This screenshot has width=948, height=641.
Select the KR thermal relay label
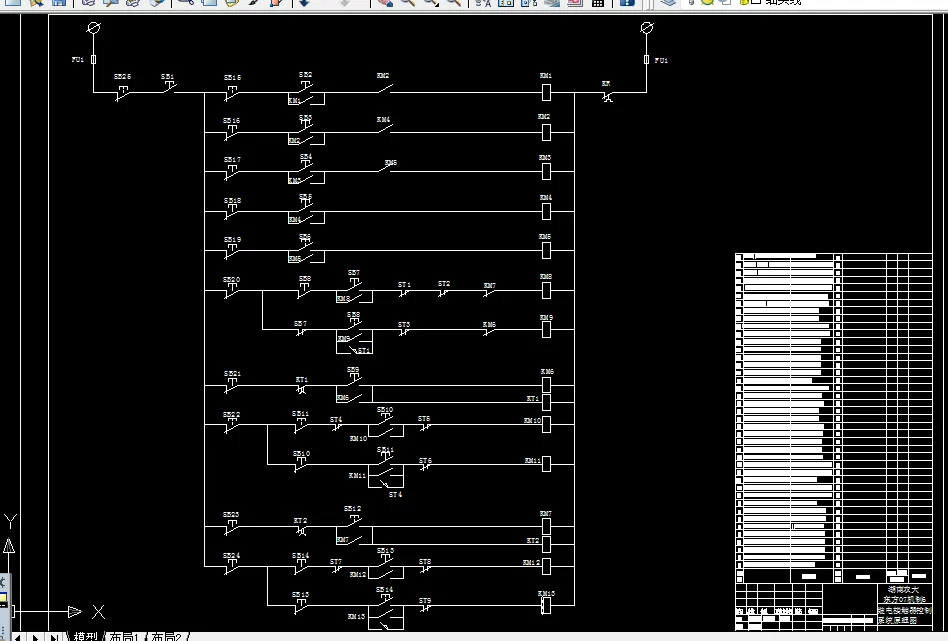[x=606, y=83]
